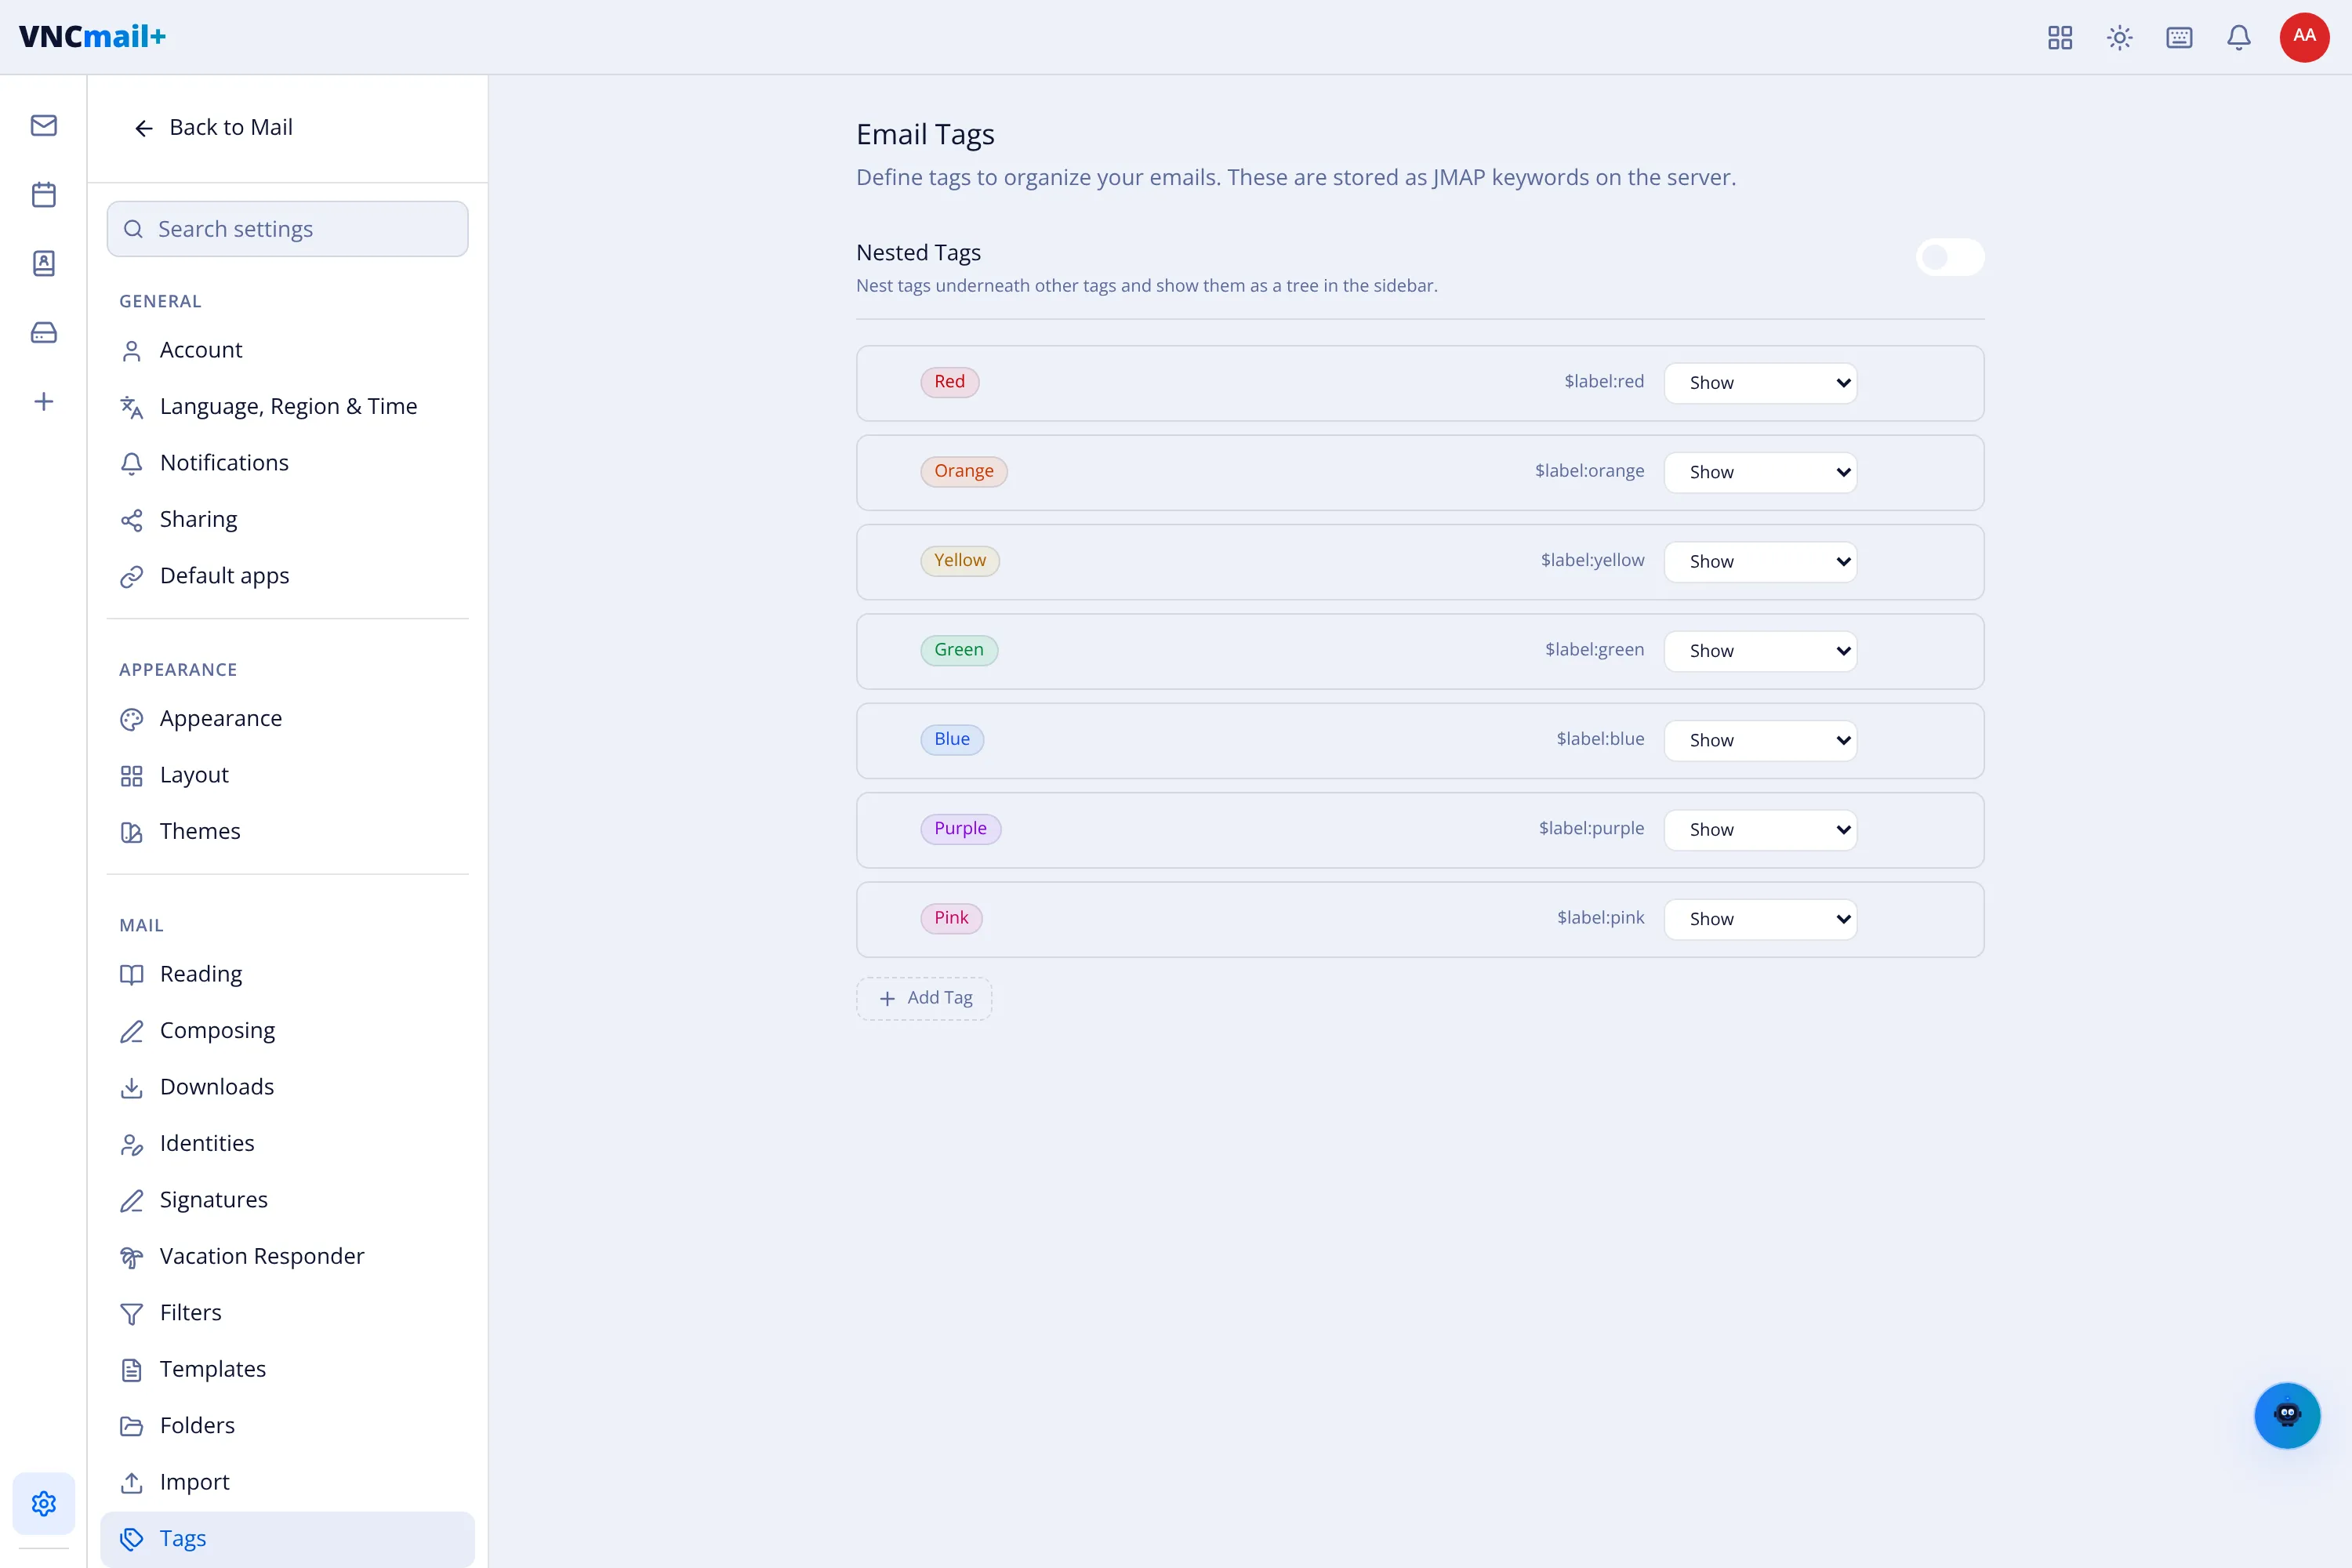Click the Purple tag color chip
This screenshot has height=1568, width=2352.
pos(960,829)
